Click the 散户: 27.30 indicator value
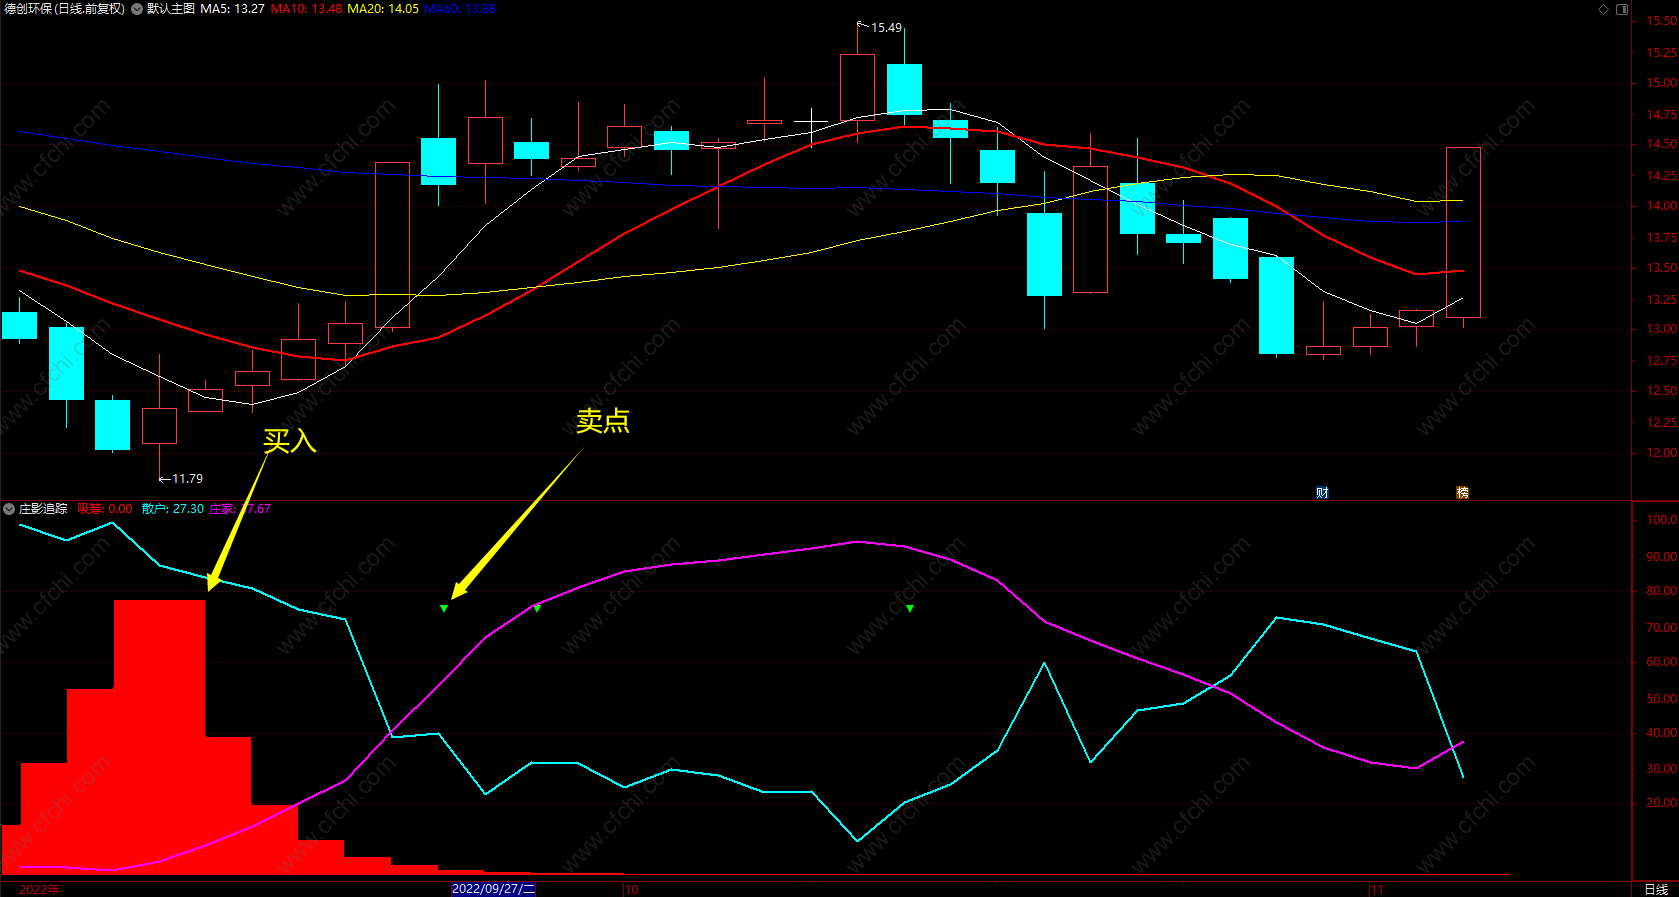Viewport: 1679px width, 897px height. pos(173,509)
